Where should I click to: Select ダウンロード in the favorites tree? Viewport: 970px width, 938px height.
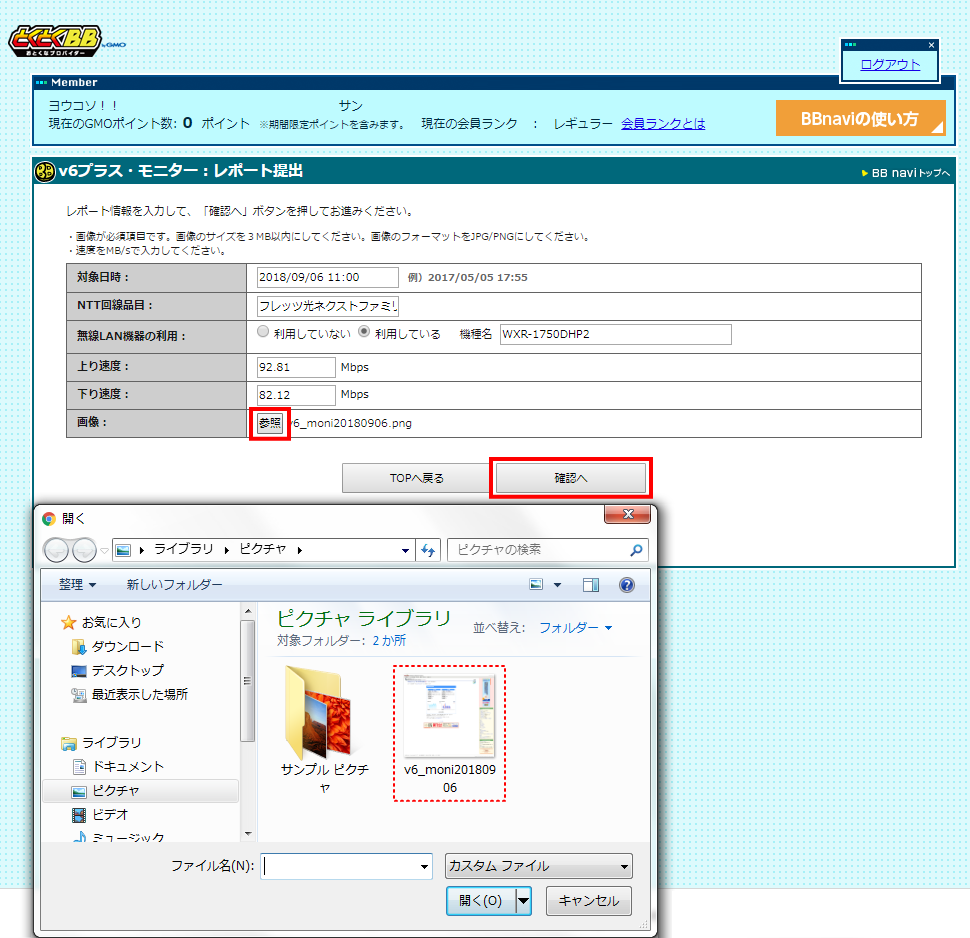click(127, 647)
